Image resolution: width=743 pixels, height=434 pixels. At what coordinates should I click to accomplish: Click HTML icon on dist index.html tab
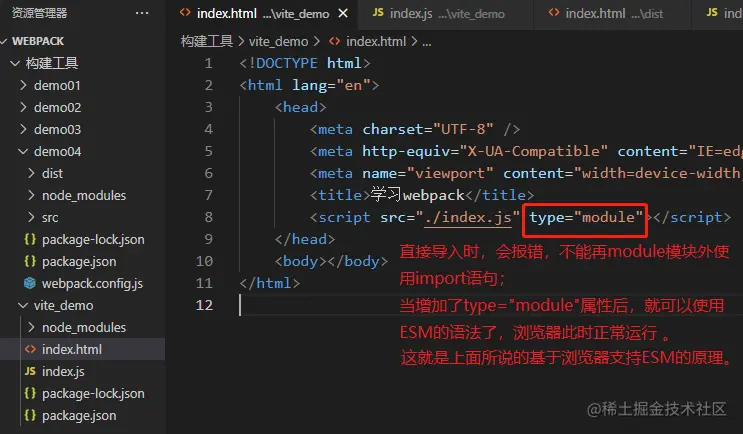pos(554,13)
